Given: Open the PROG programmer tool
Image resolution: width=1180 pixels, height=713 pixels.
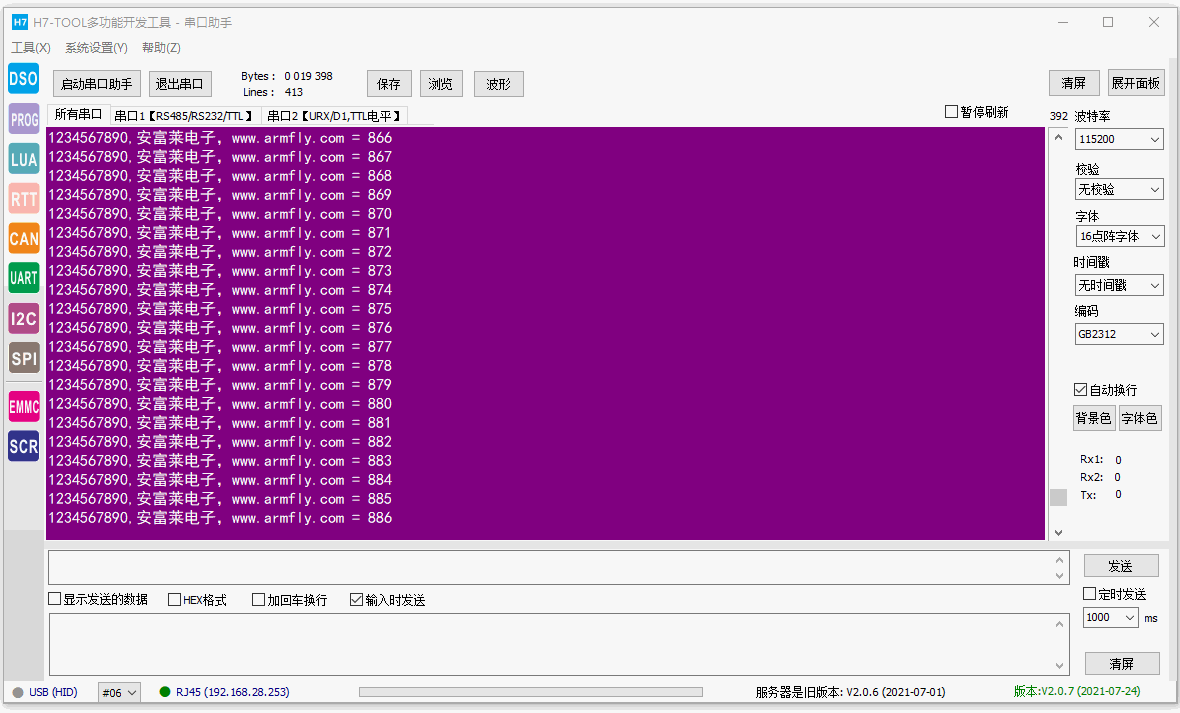Looking at the screenshot, I should click(x=23, y=119).
